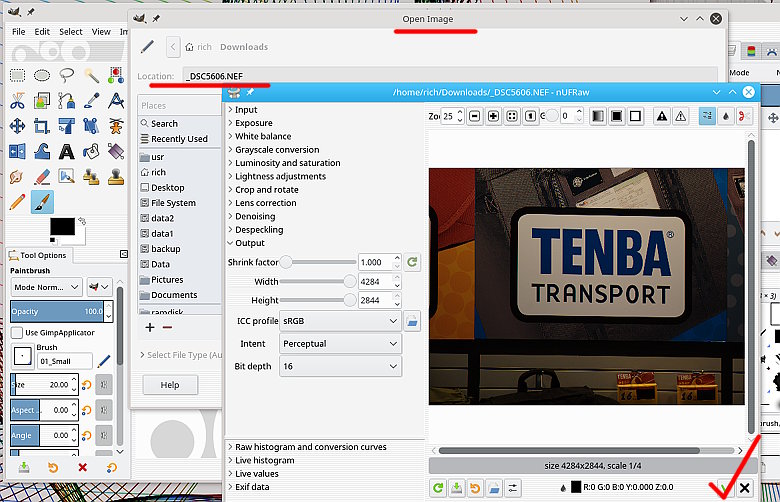The height and width of the screenshot is (502, 780).
Task: Toggle the highlighted blue channel options button
Action: [707, 116]
